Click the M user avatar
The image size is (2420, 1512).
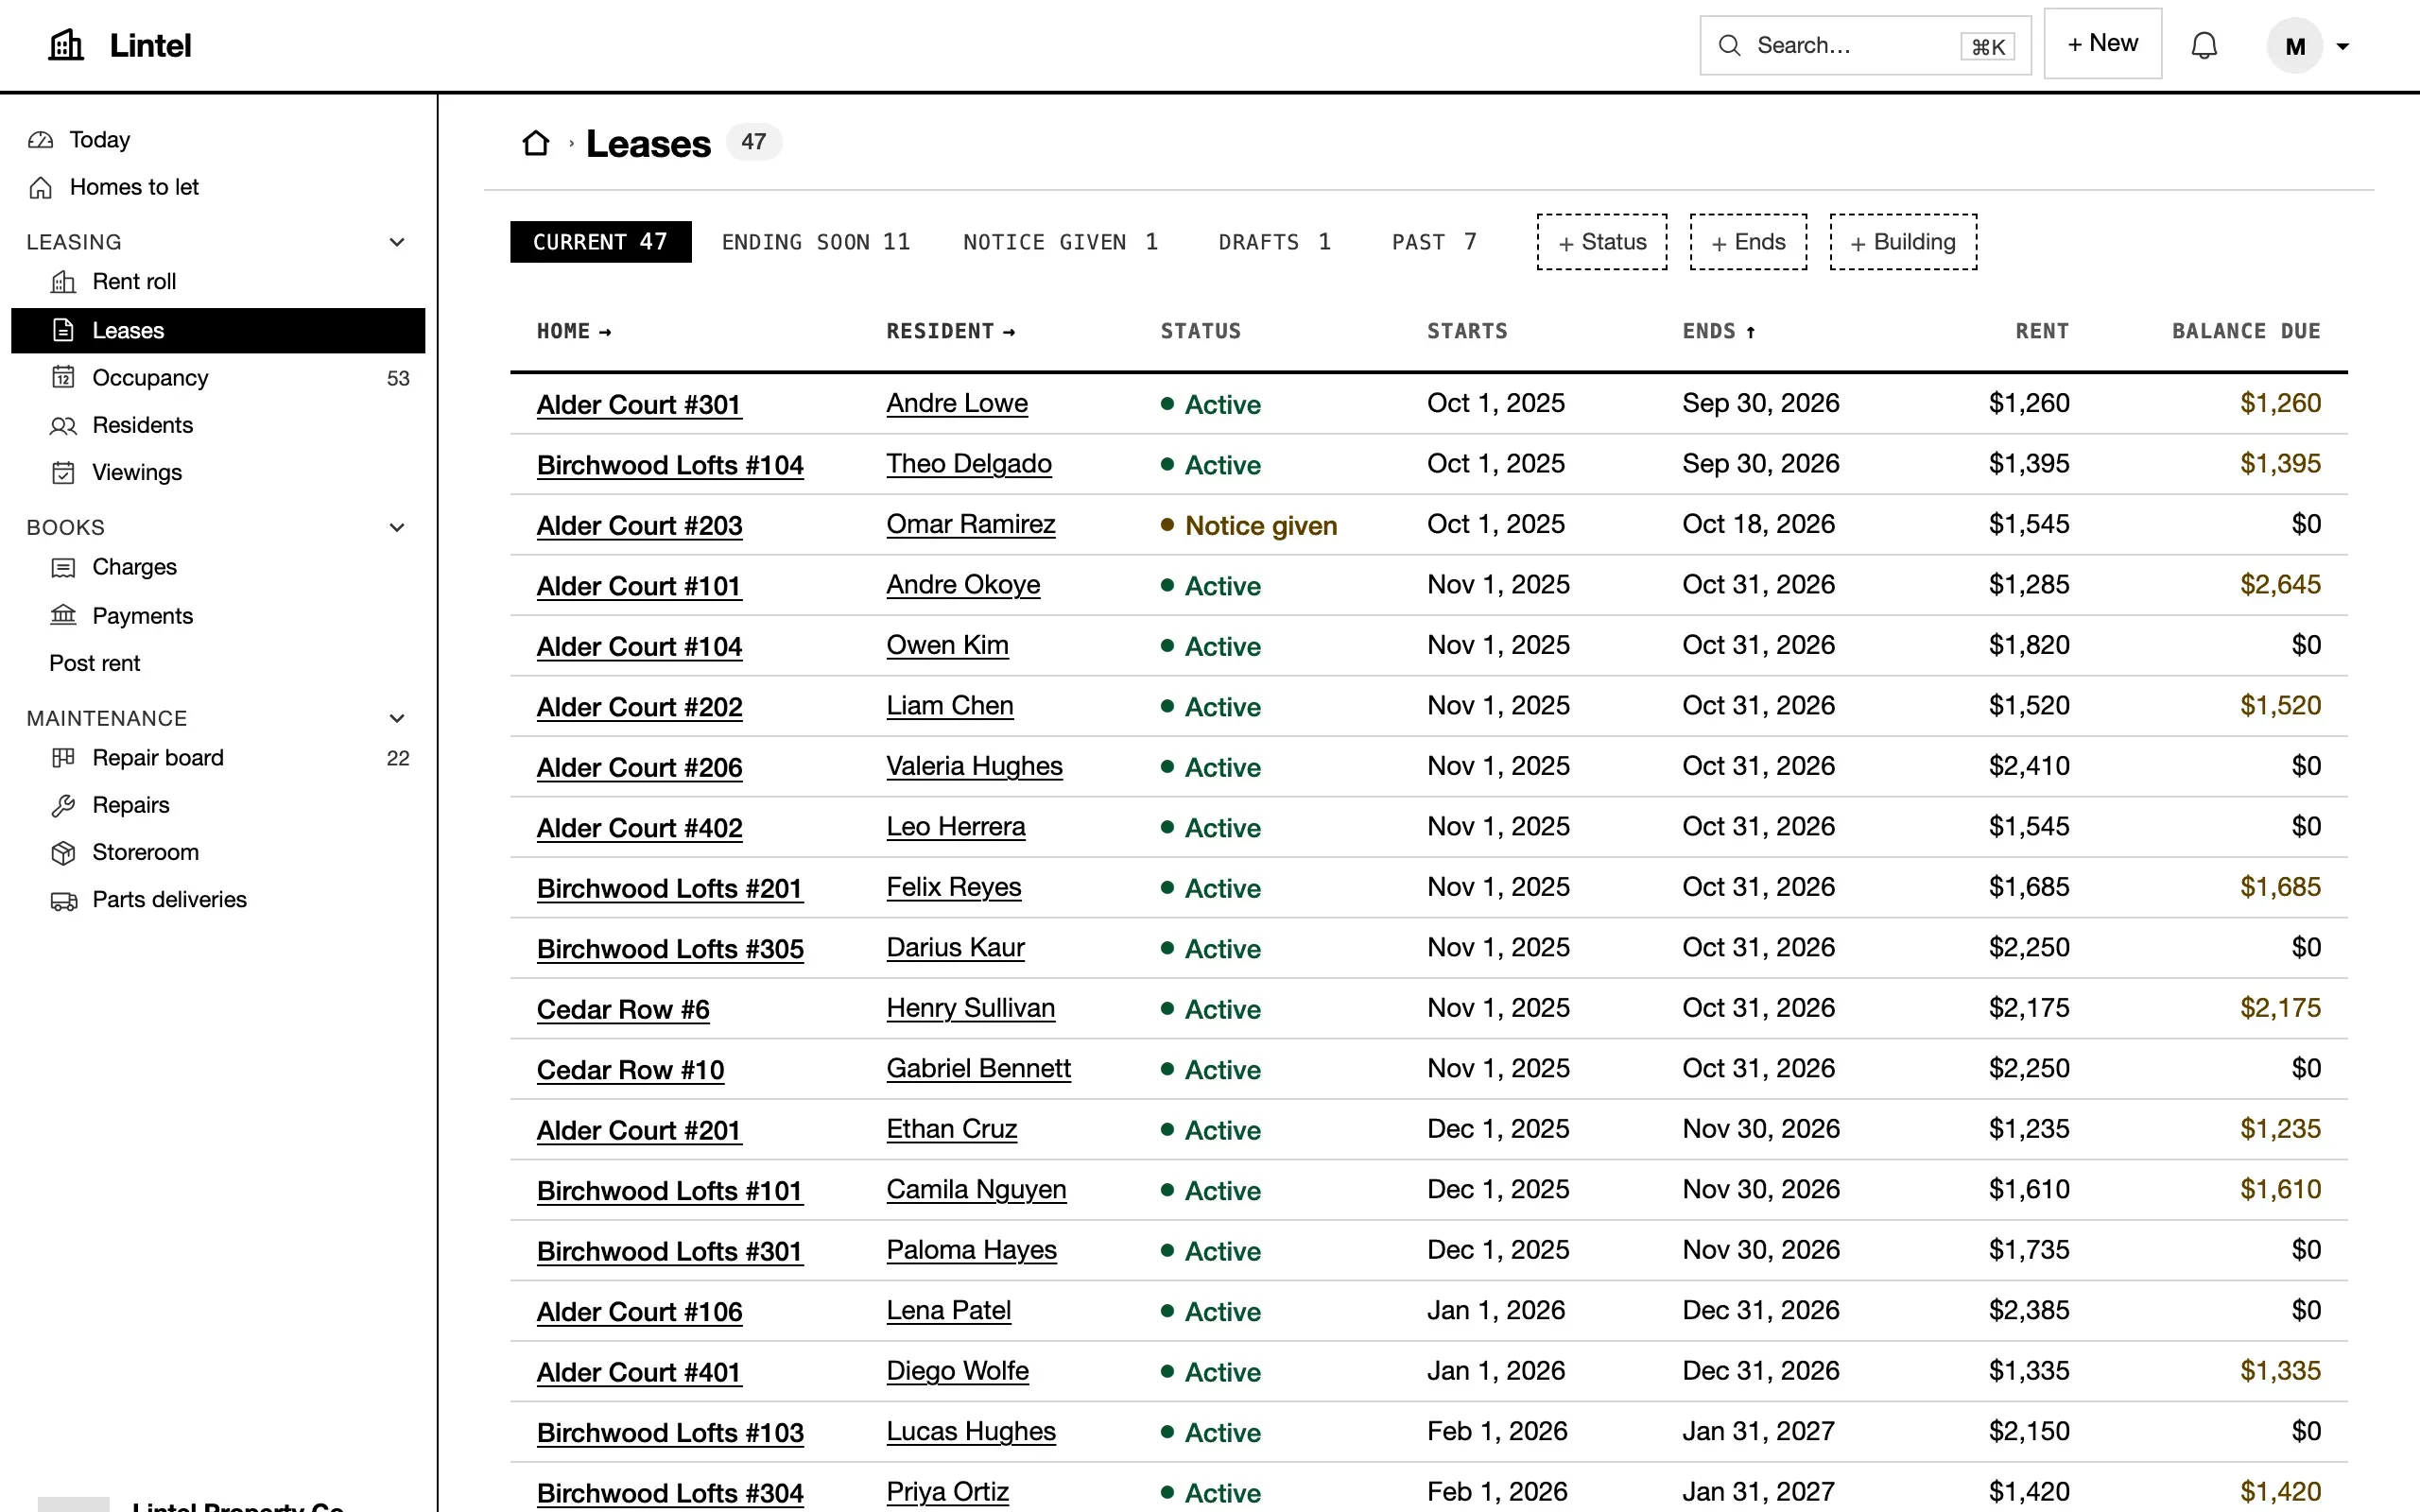(2294, 46)
